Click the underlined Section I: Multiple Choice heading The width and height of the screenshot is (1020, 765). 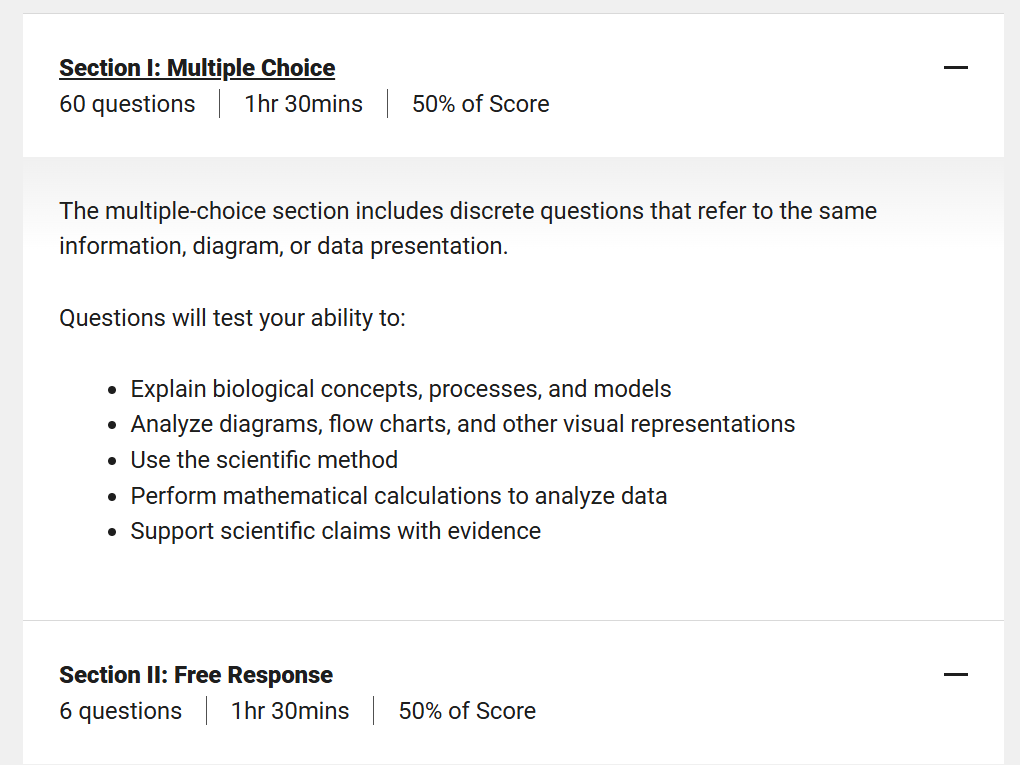click(x=197, y=68)
